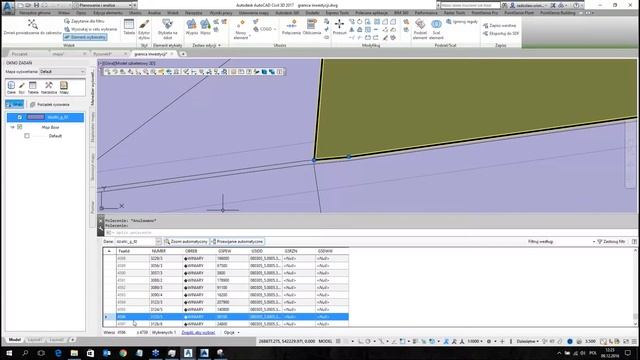
Task: Click Zapytanie dla filtru button
Action: (84, 21)
